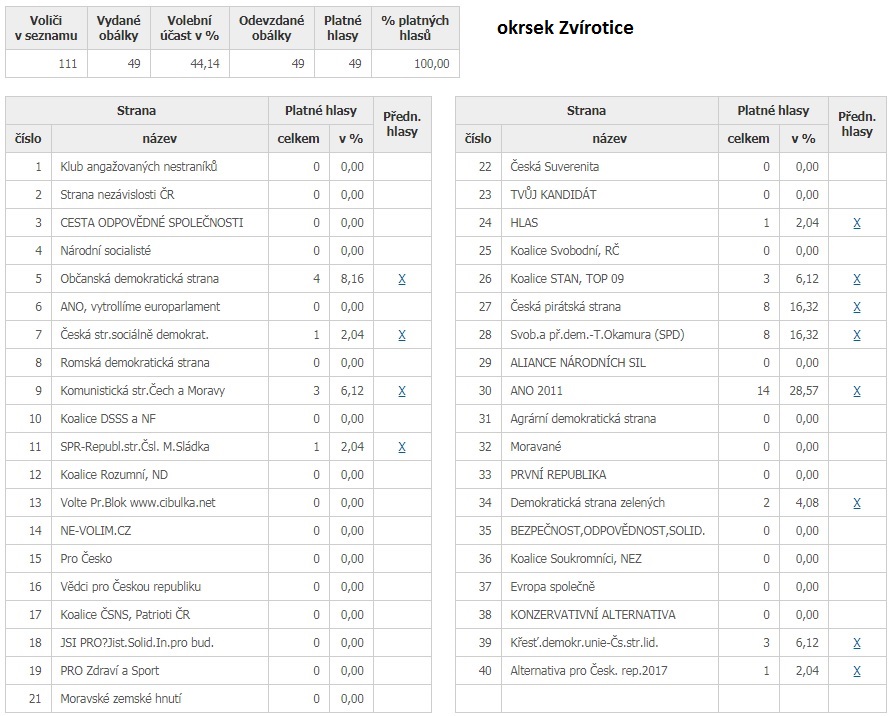Open preferential votes X link for Občanská demokratická strana
The image size is (892, 716).
[x=402, y=279]
